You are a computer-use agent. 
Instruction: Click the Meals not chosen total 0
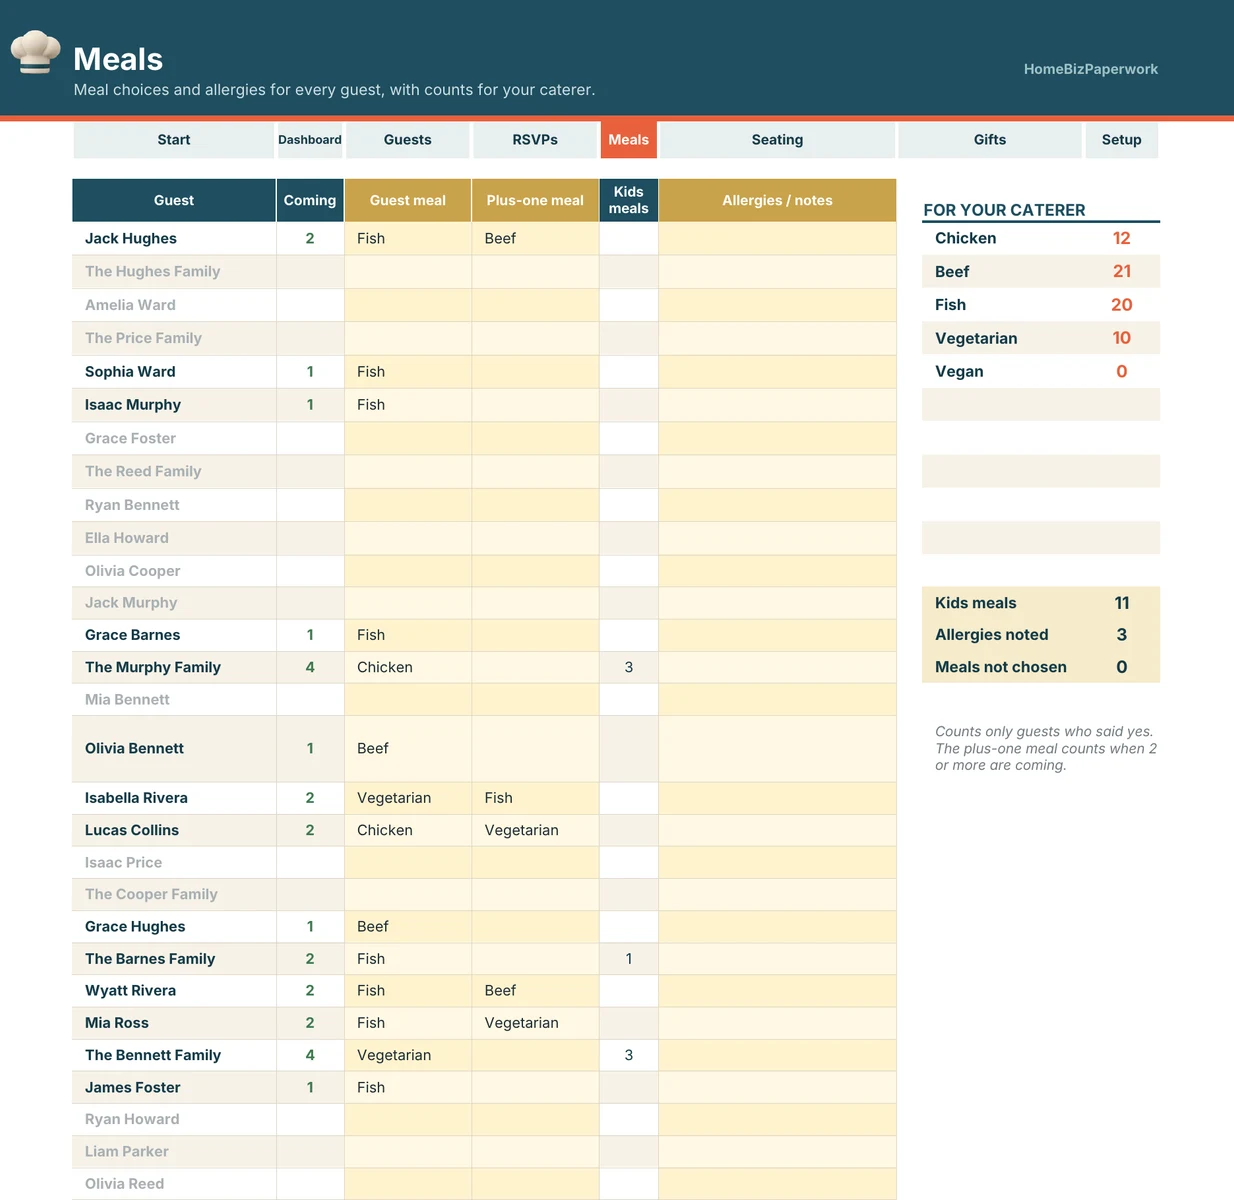tap(1122, 667)
